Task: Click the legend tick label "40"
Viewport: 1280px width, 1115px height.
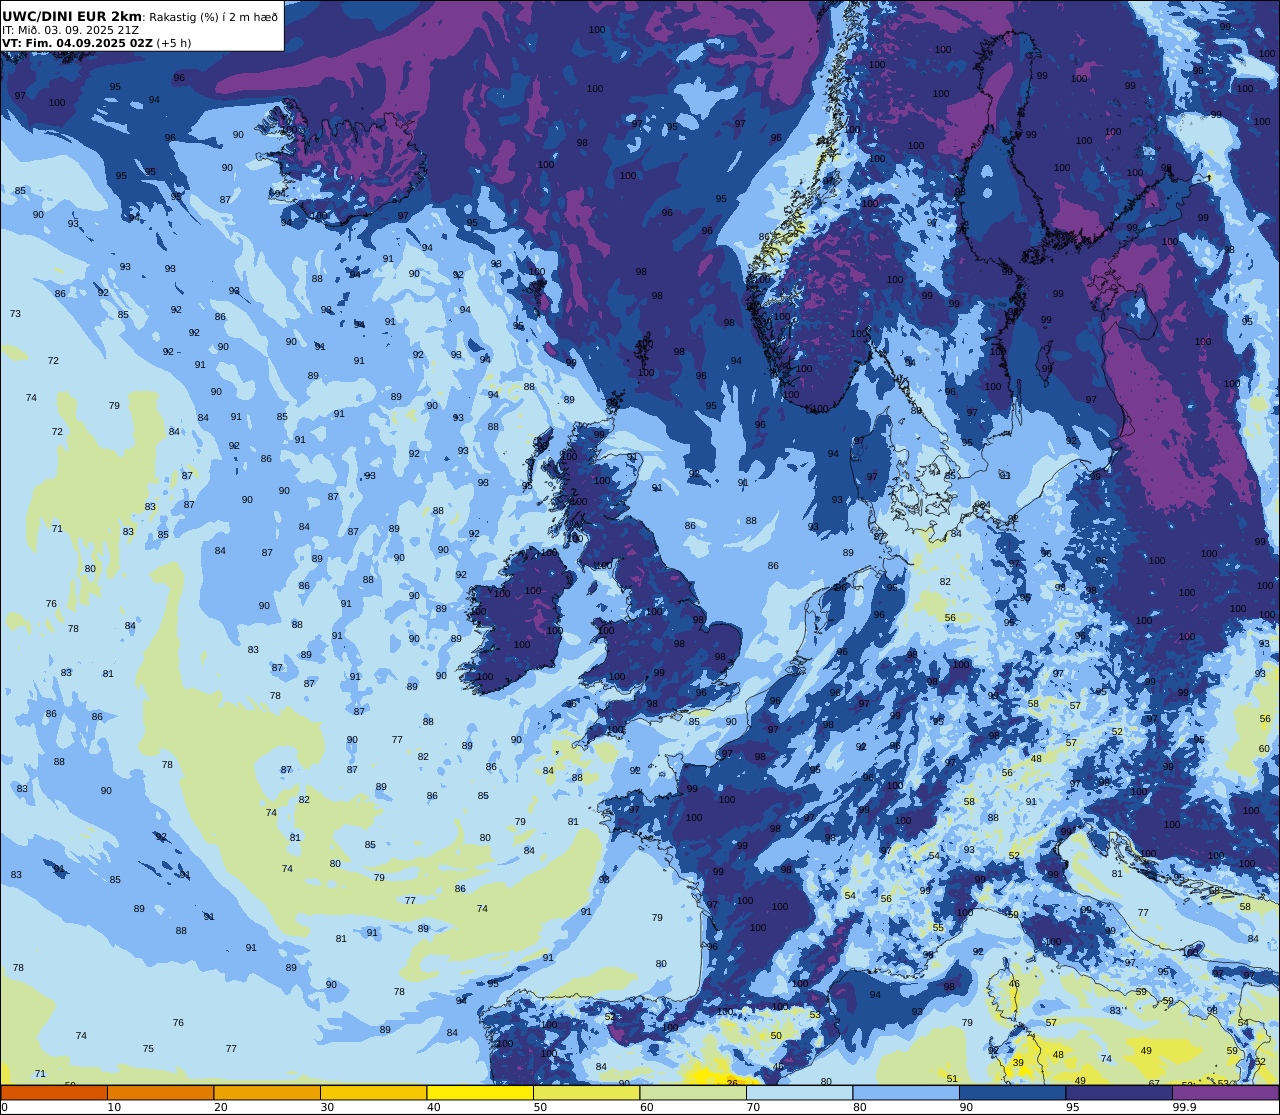Action: [433, 1107]
